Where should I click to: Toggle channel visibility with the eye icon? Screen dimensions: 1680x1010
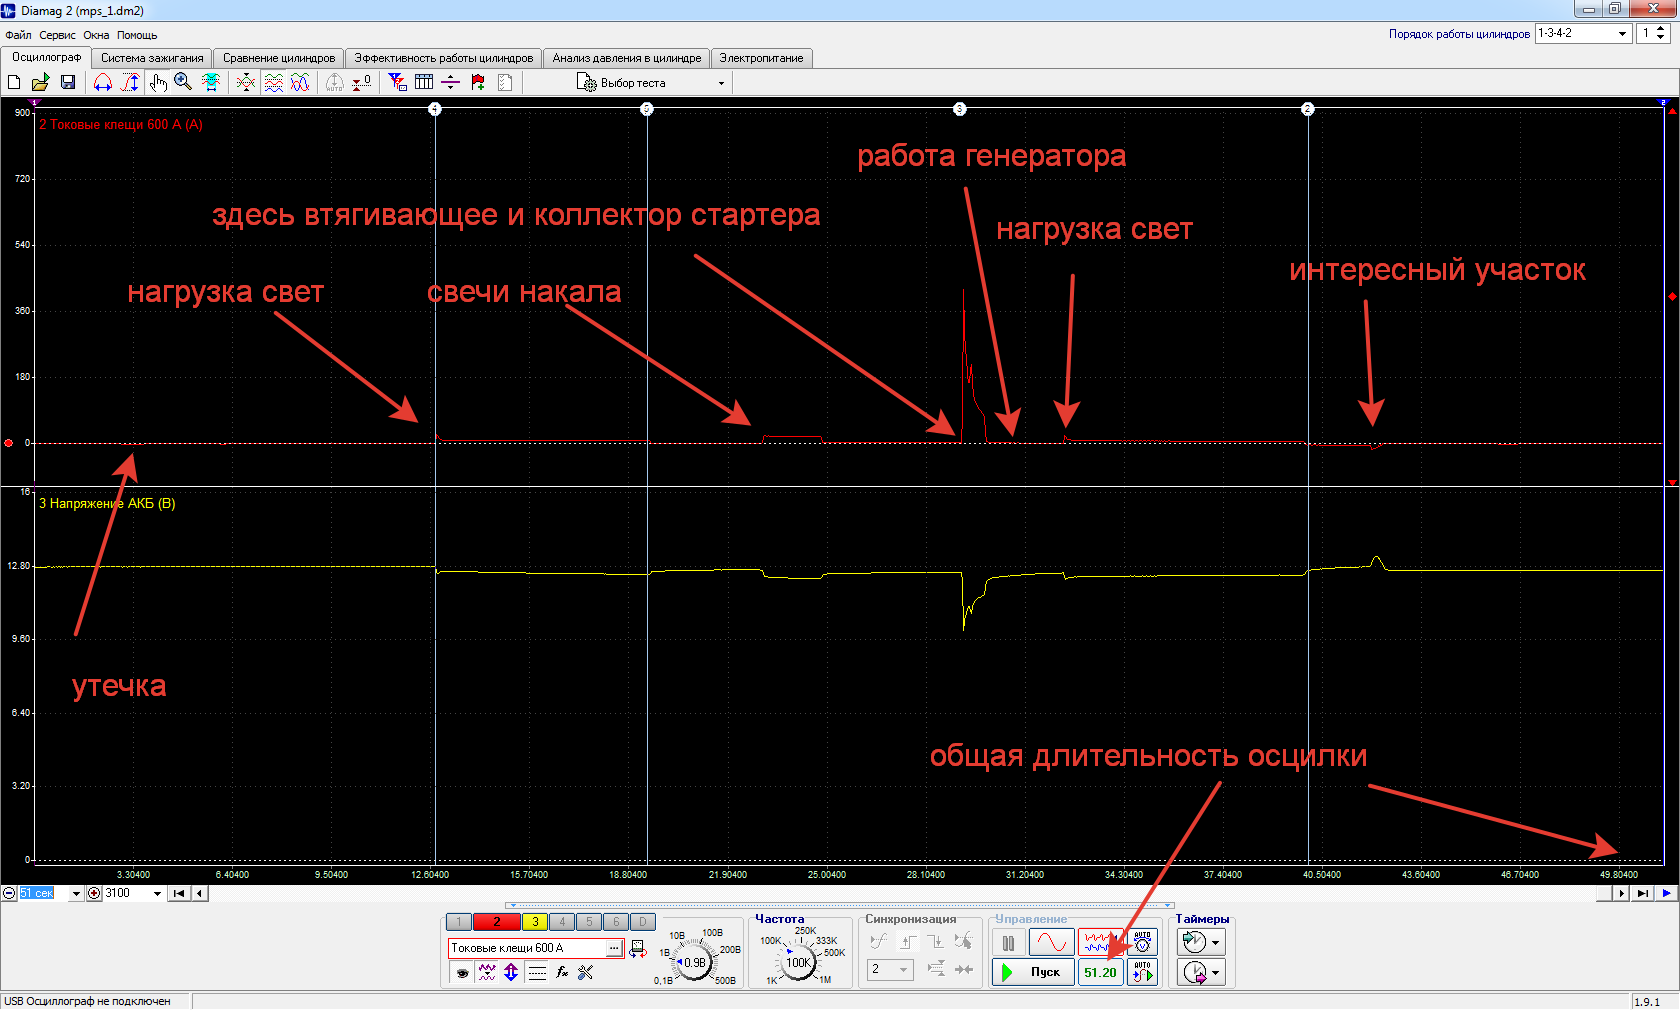[x=462, y=972]
